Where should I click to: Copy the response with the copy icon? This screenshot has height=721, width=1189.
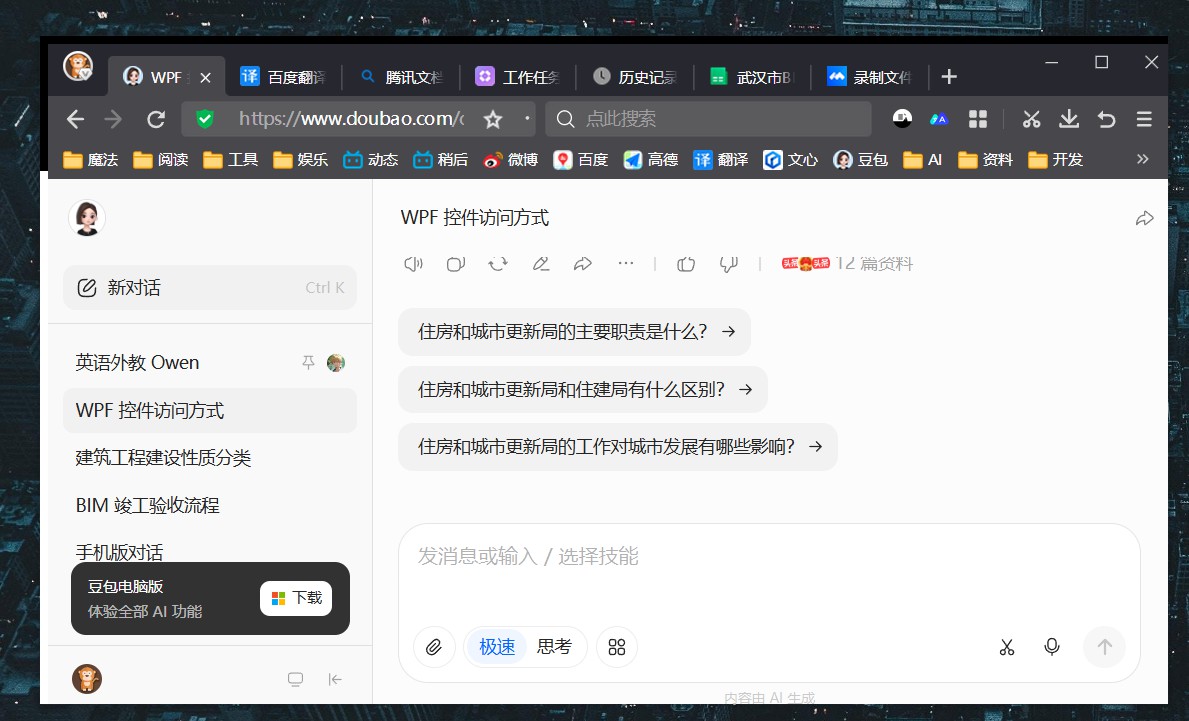456,264
